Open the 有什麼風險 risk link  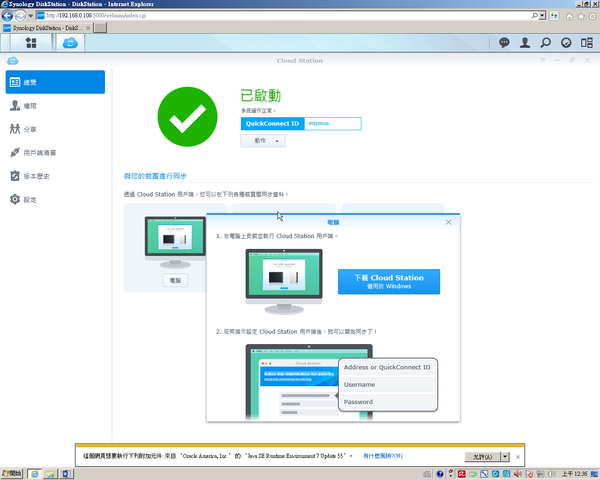[383, 456]
